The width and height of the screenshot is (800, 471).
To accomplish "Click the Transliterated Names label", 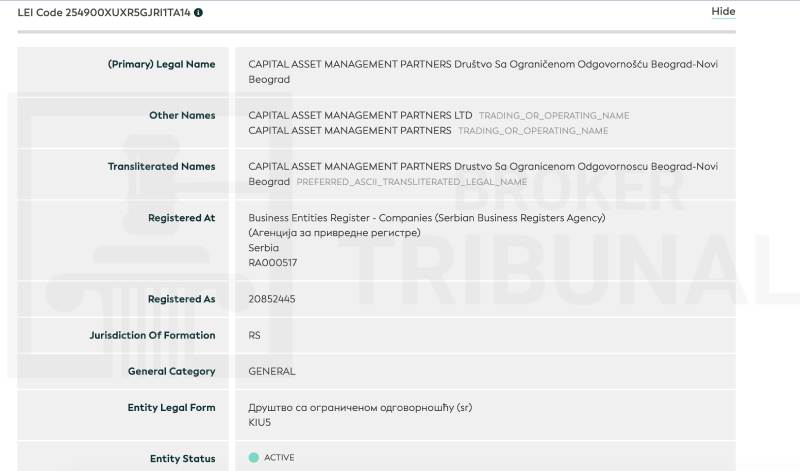I will (x=161, y=166).
